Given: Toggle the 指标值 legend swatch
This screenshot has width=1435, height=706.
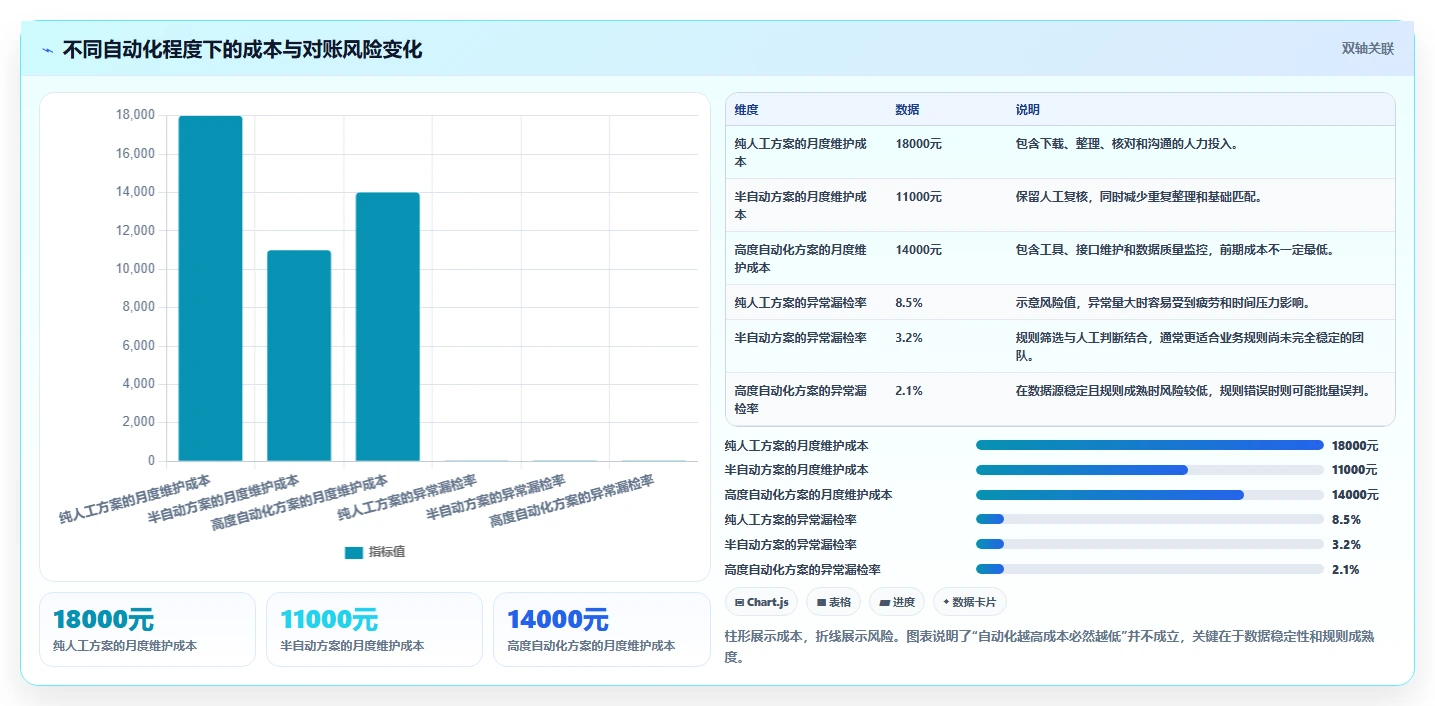Looking at the screenshot, I should pos(354,552).
